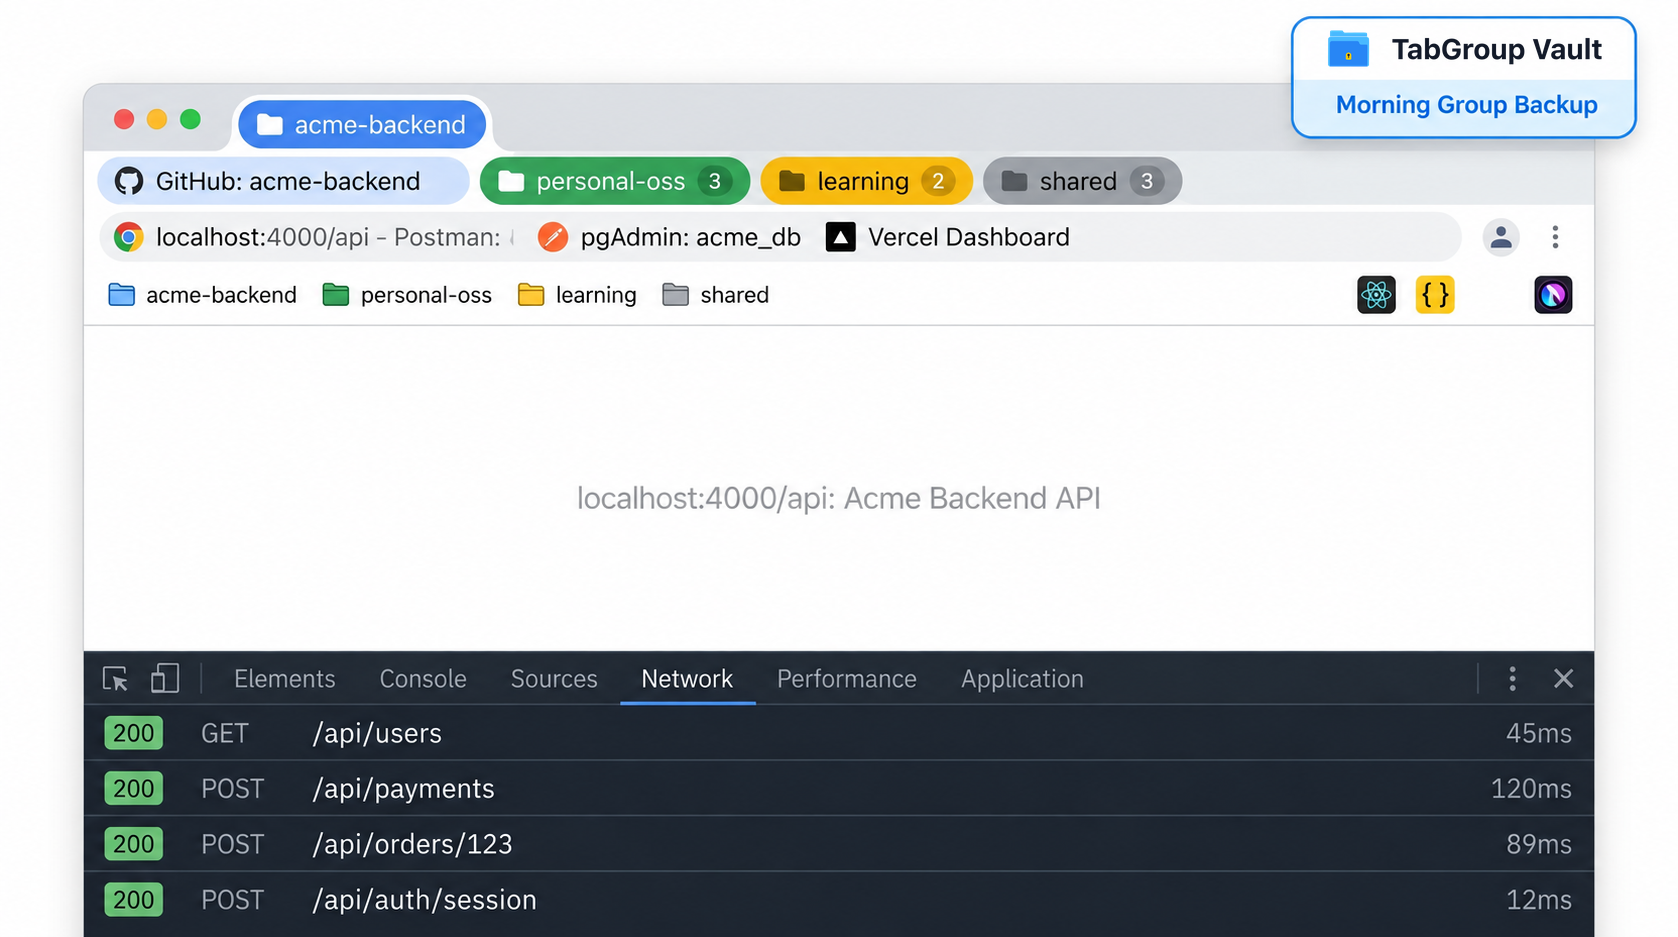The width and height of the screenshot is (1678, 937).
Task: Open the React DevTools extension icon
Action: 1376,295
